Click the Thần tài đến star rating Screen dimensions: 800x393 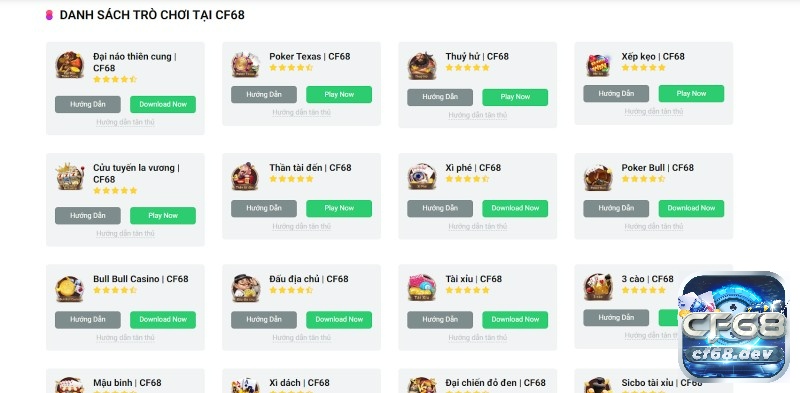tap(291, 179)
